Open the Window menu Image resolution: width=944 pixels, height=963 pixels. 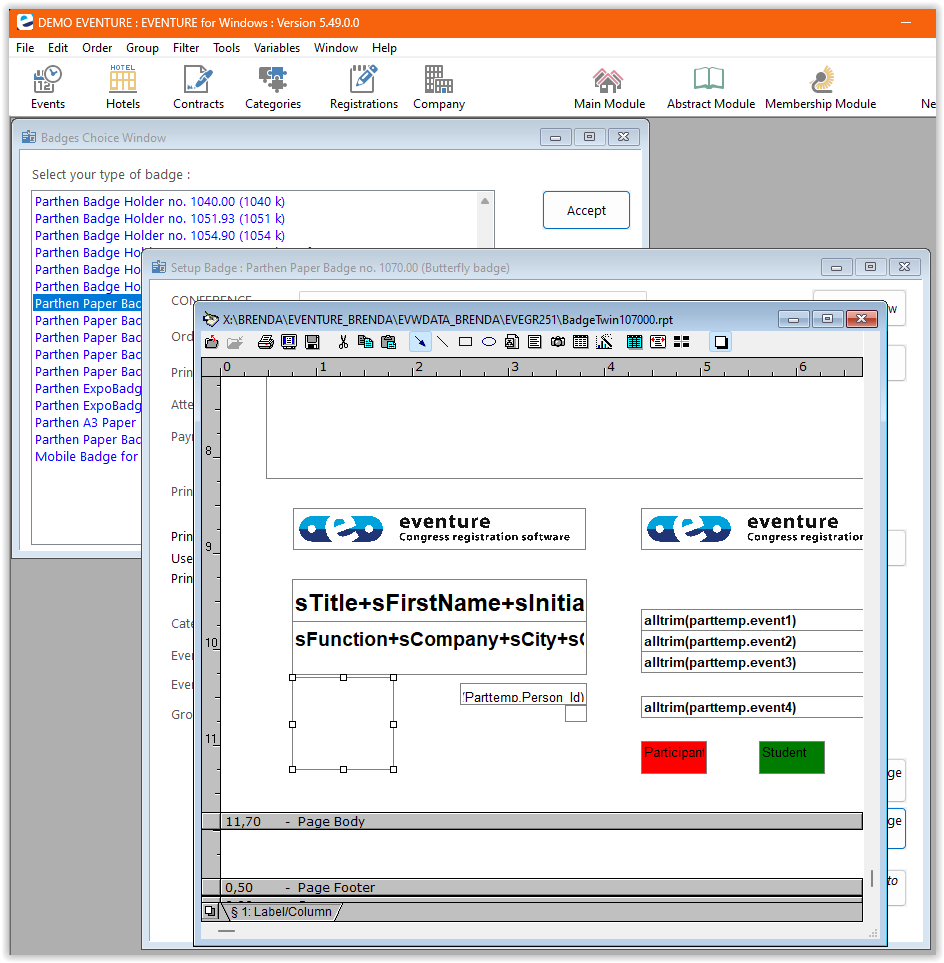pyautogui.click(x=336, y=48)
